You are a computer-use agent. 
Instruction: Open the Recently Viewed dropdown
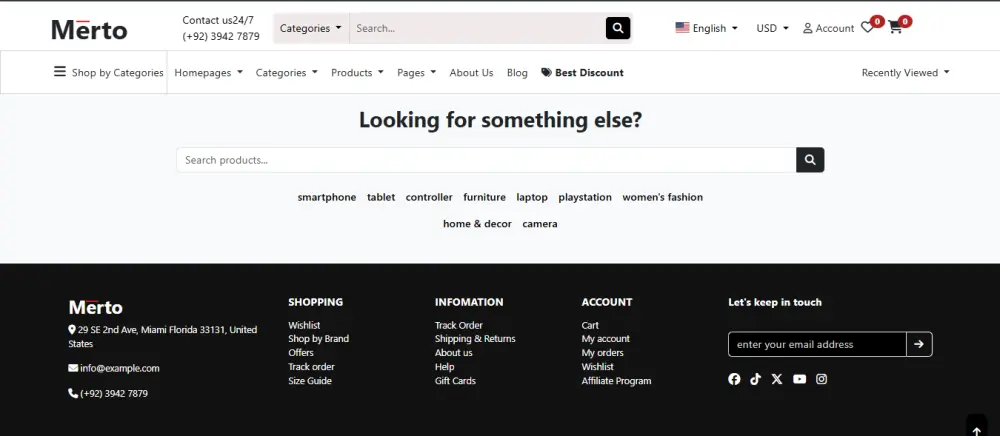click(906, 73)
